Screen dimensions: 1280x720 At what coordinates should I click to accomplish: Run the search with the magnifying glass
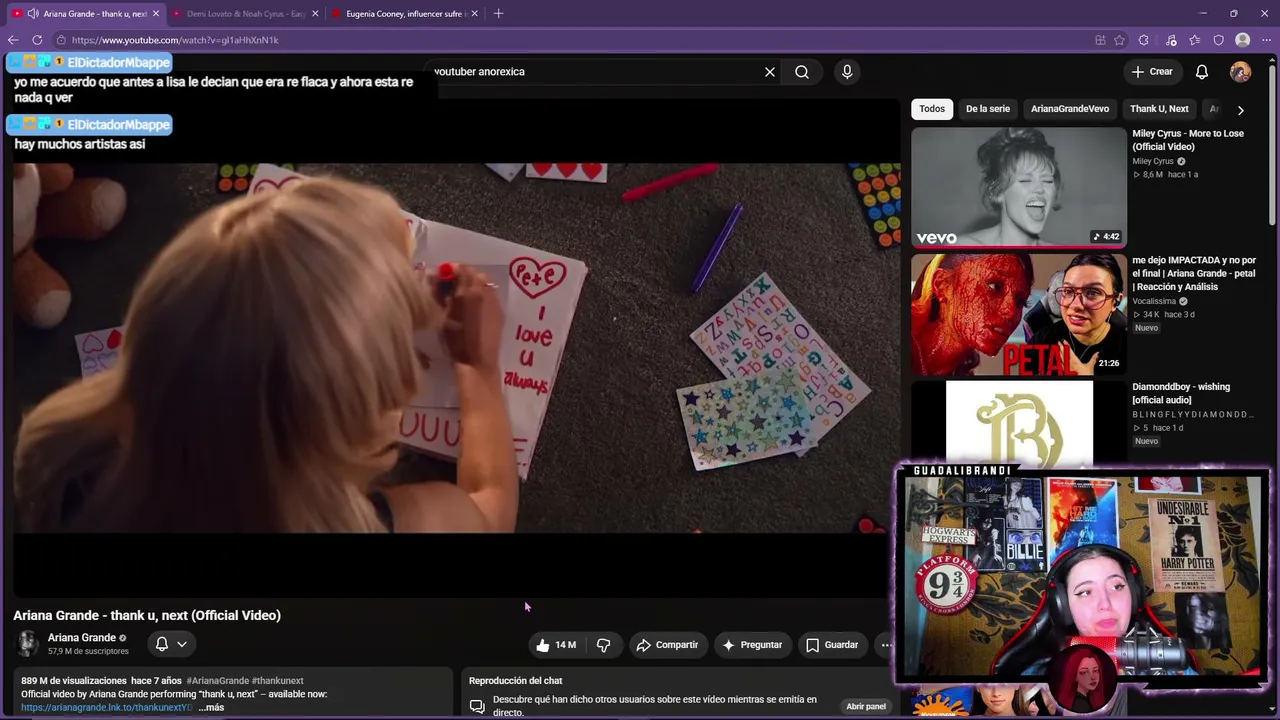click(x=802, y=72)
